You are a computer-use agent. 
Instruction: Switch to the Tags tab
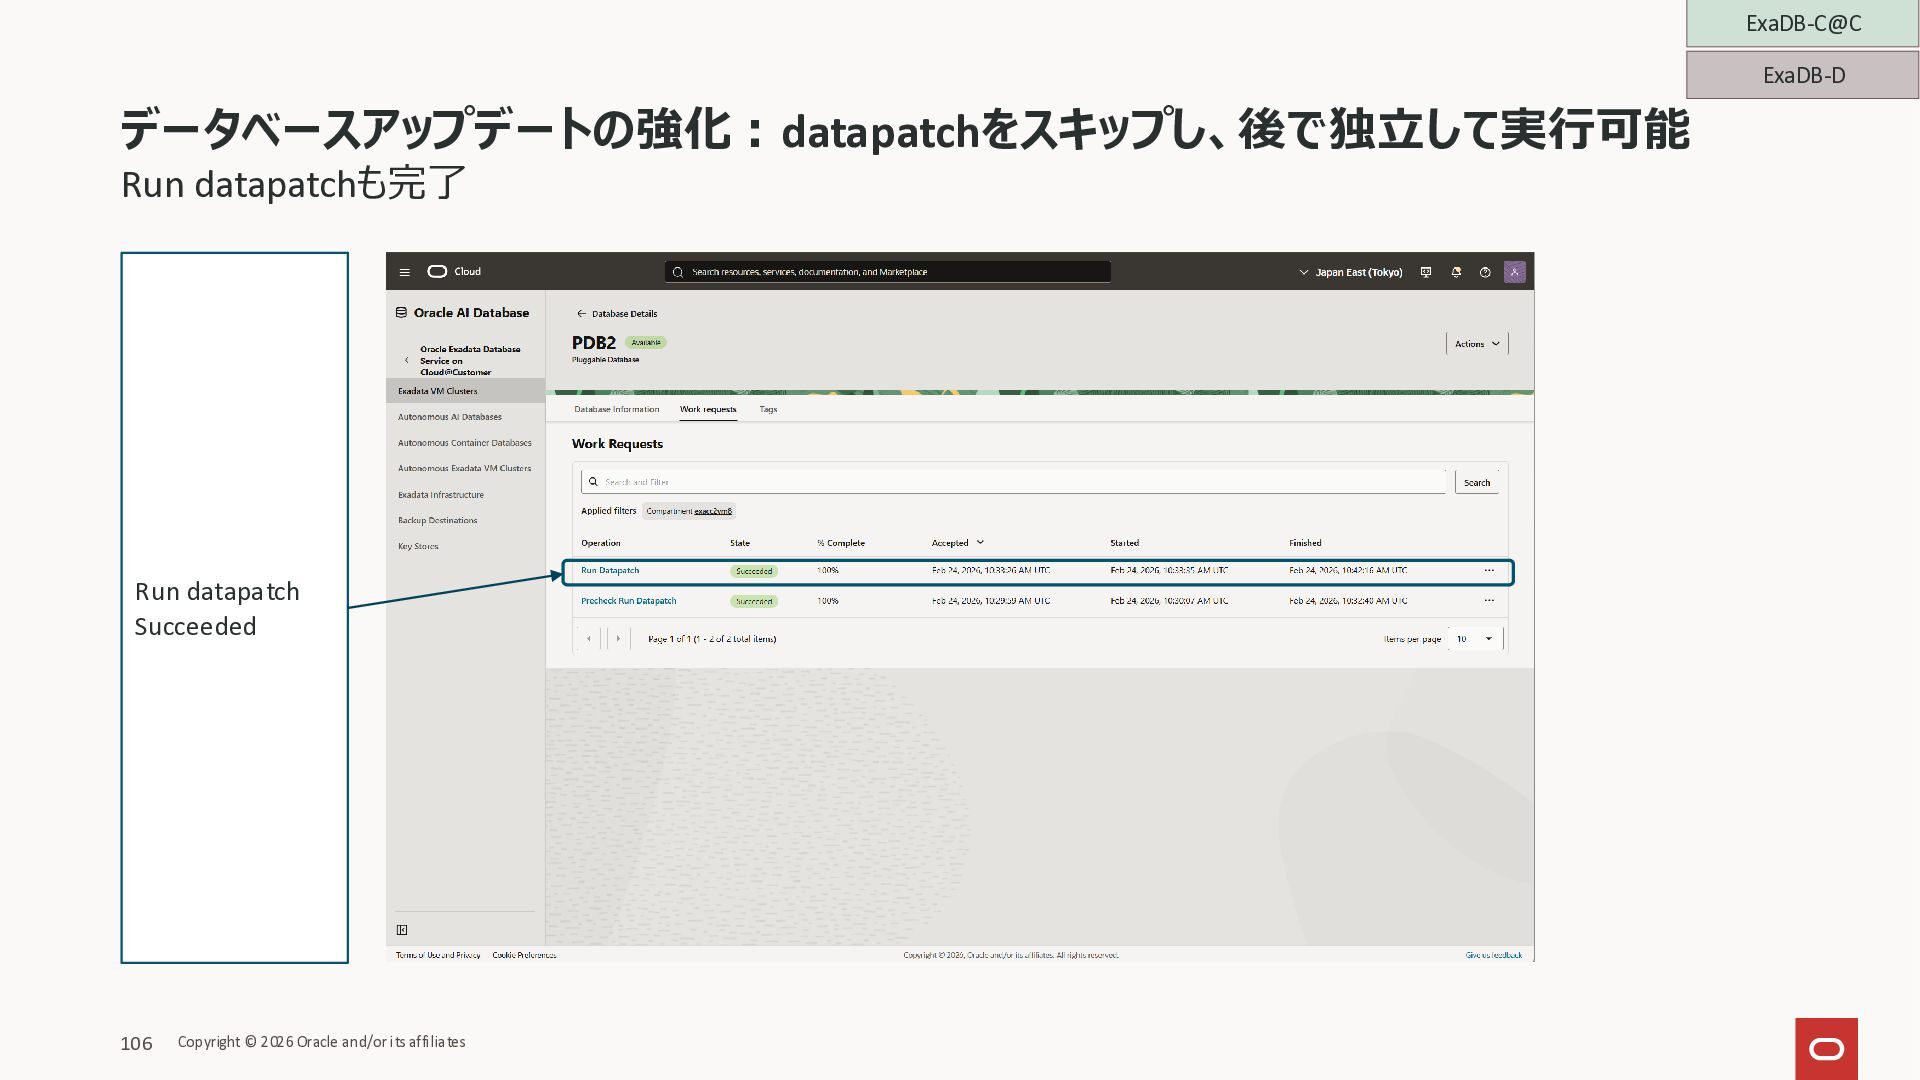(x=768, y=409)
